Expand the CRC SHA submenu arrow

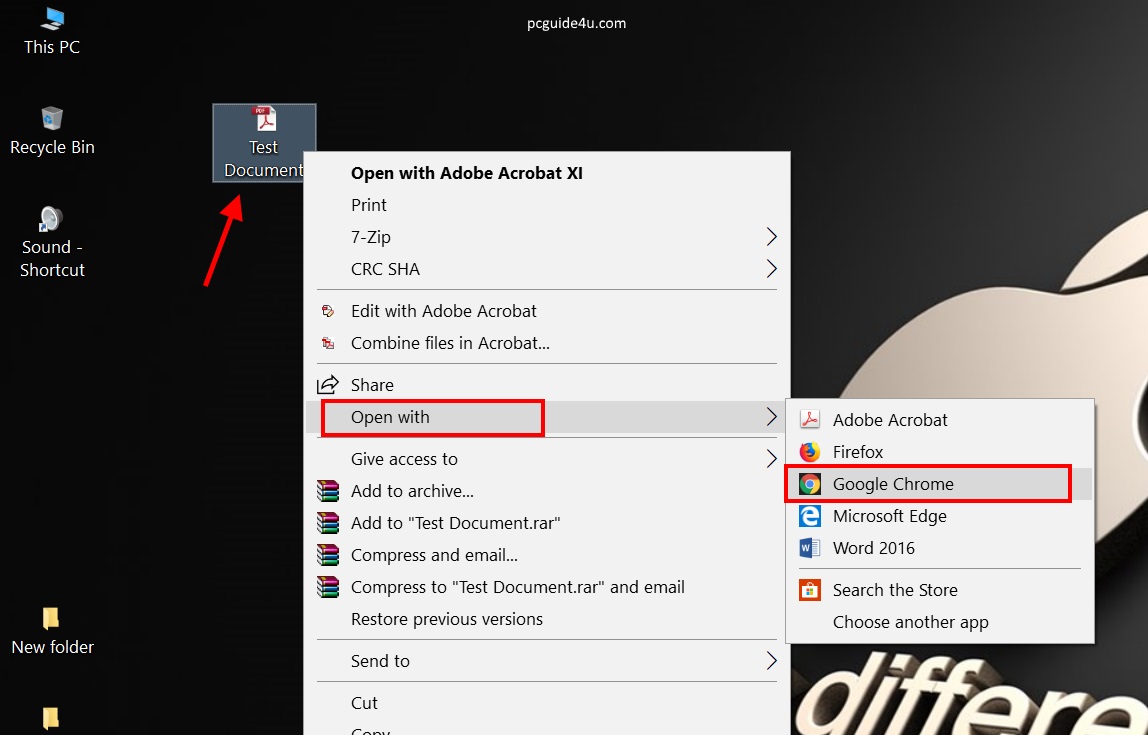click(x=771, y=269)
